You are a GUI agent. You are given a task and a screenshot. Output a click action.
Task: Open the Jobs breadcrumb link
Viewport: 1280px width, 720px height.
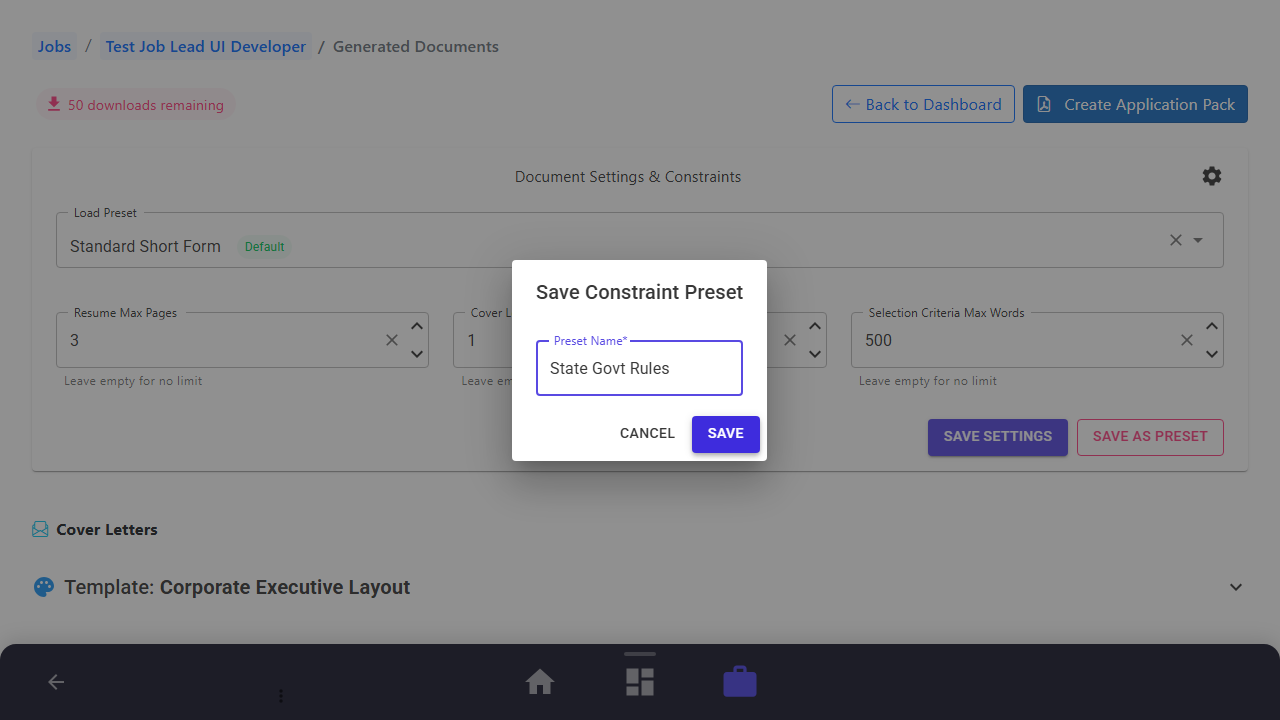coord(55,46)
